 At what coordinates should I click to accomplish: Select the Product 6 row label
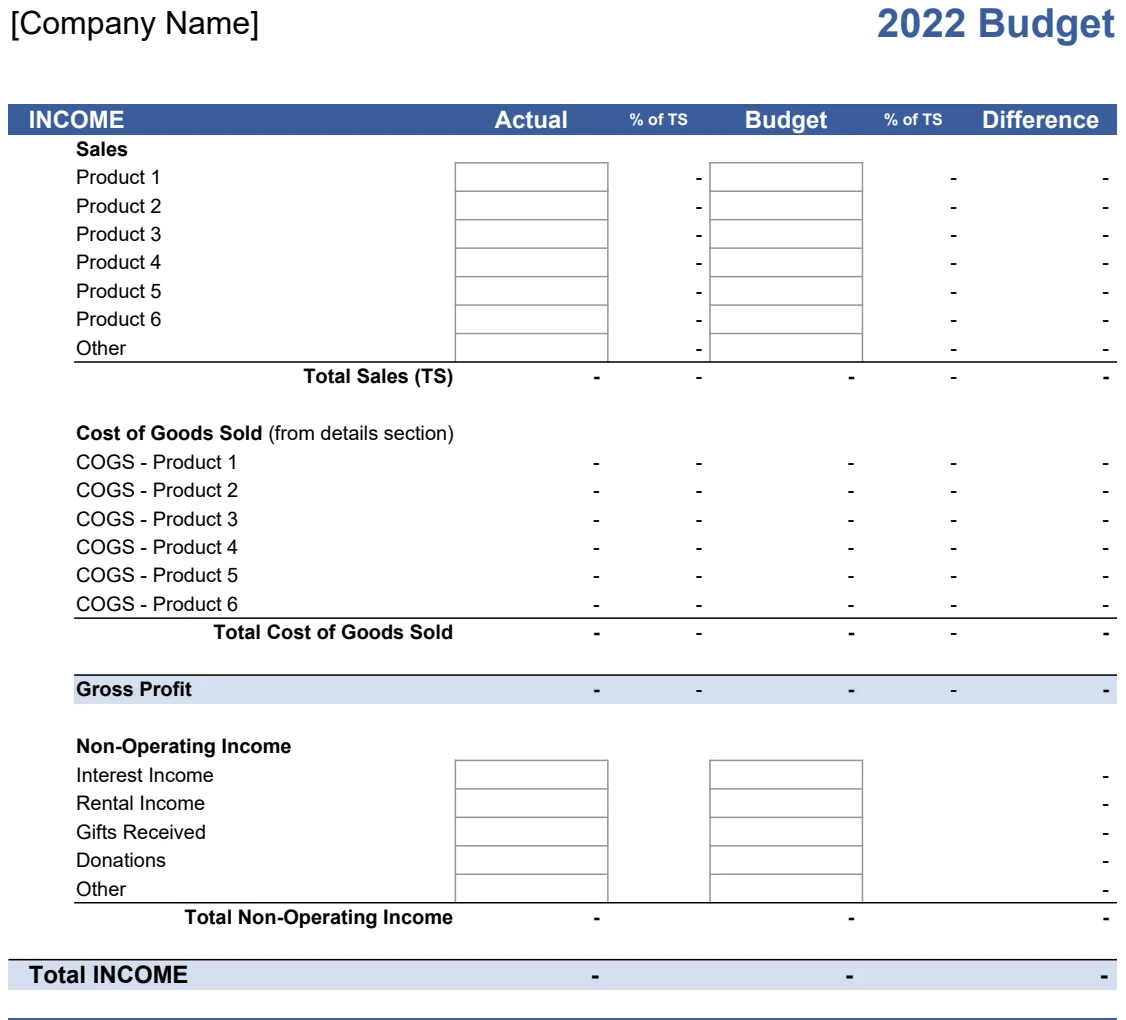pyautogui.click(x=118, y=319)
